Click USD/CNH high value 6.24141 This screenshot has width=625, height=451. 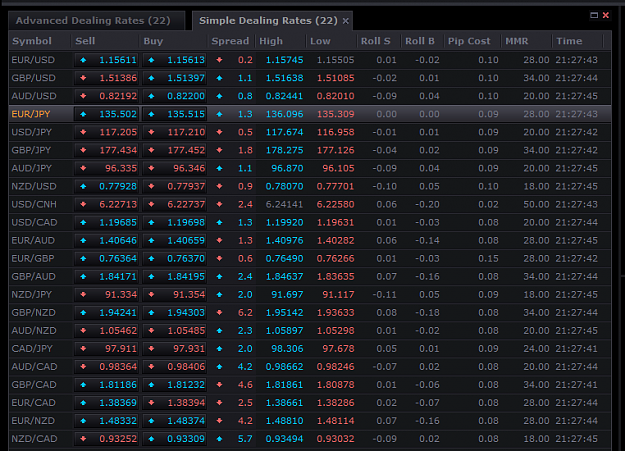[284, 204]
